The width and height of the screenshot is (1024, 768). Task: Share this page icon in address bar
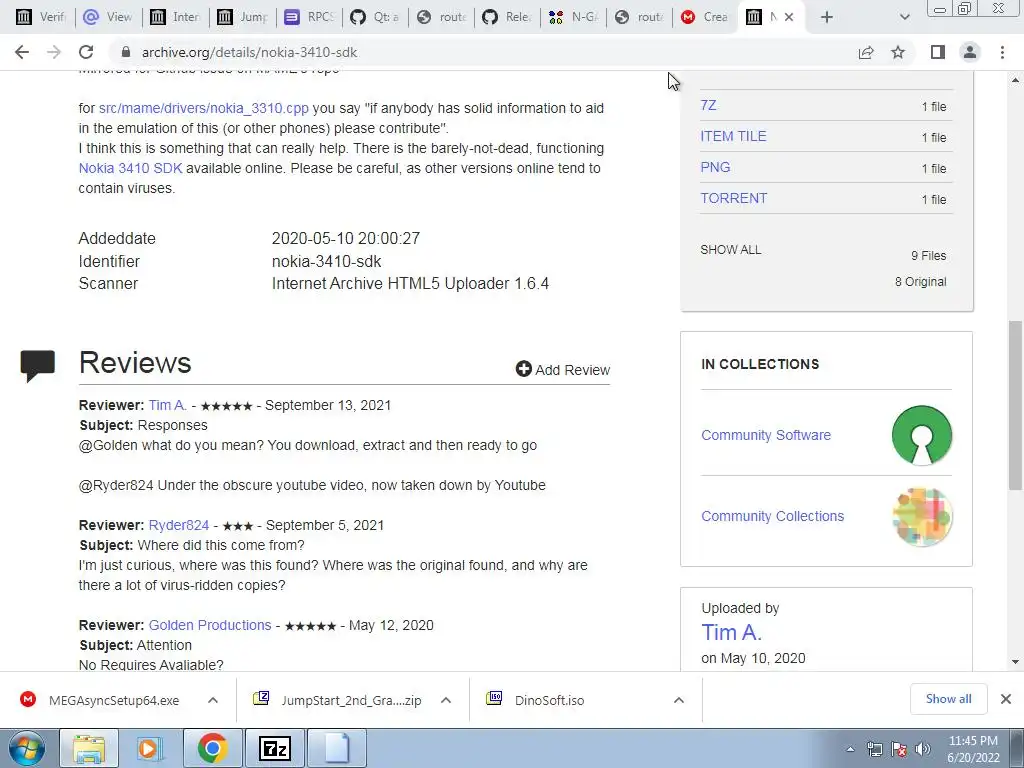click(x=866, y=52)
